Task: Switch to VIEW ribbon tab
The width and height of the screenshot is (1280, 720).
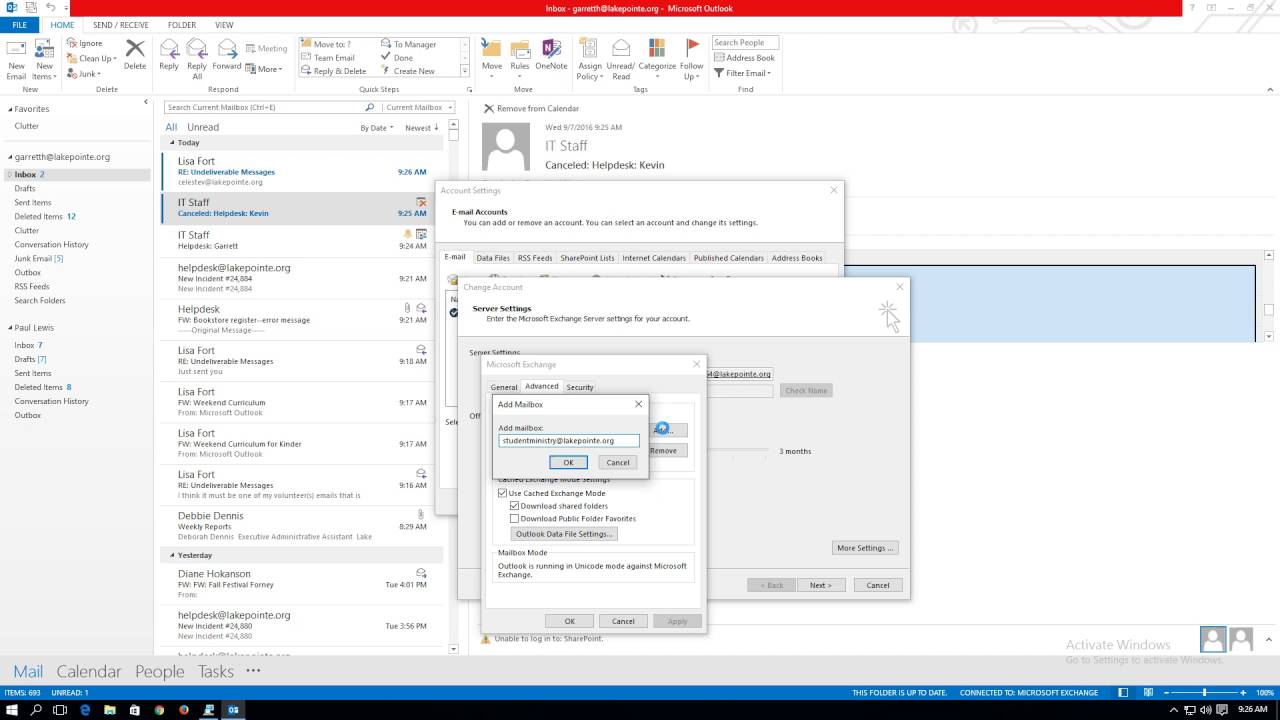Action: click(224, 25)
